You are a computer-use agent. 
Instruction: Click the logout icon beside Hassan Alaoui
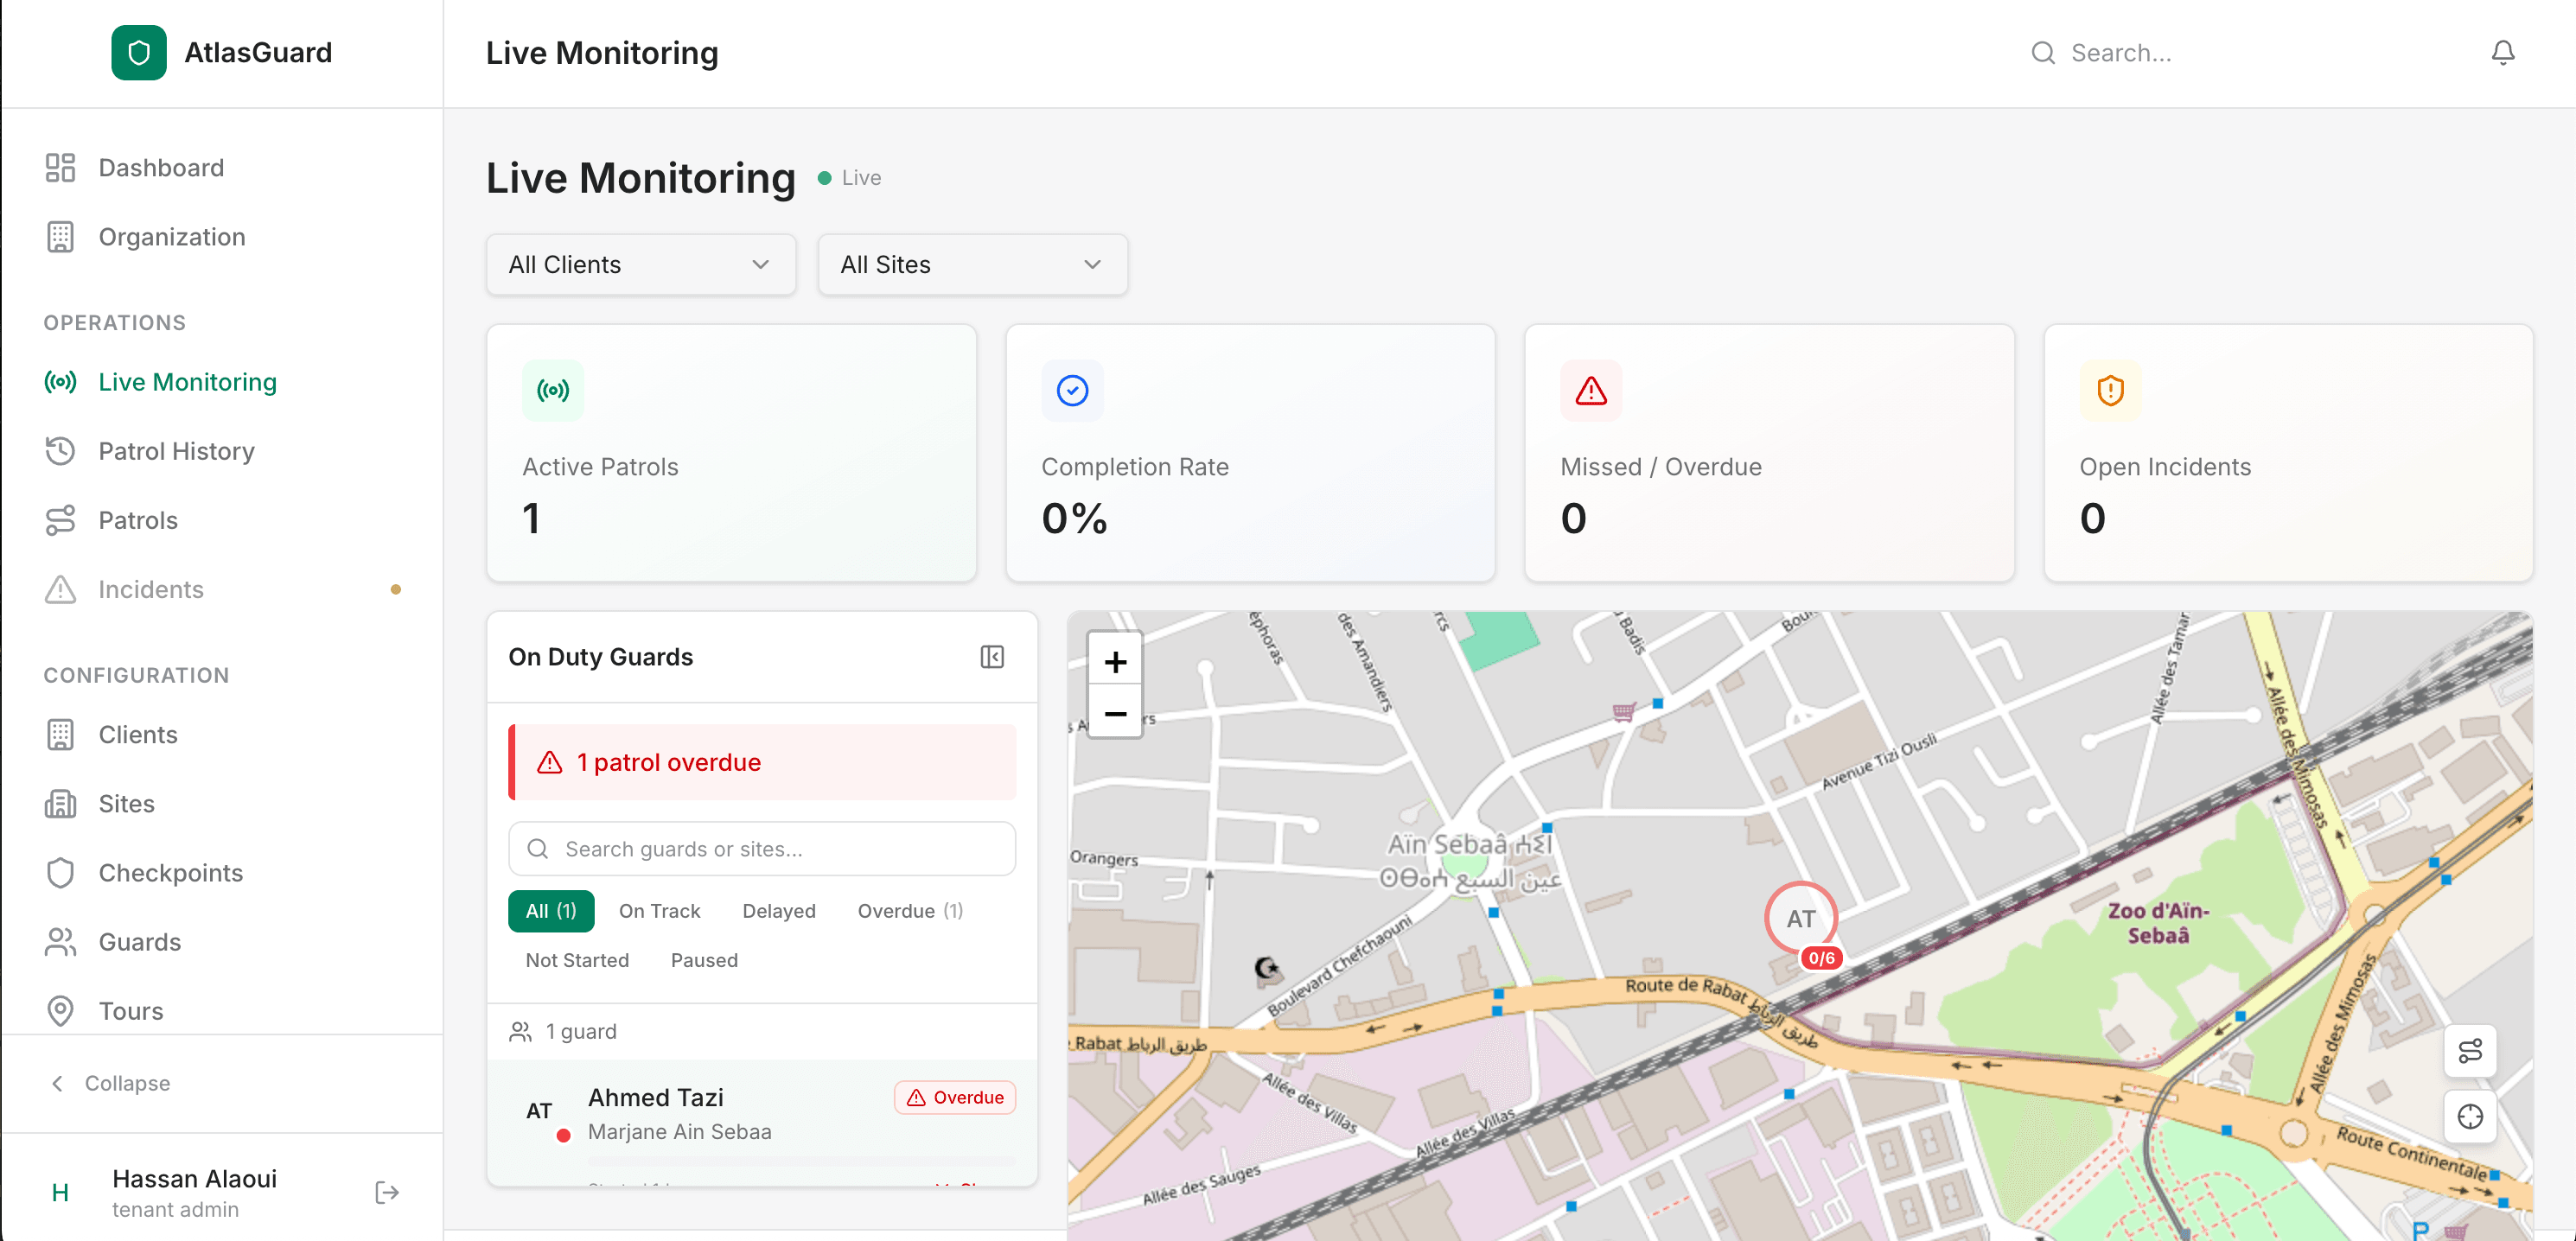(x=387, y=1192)
